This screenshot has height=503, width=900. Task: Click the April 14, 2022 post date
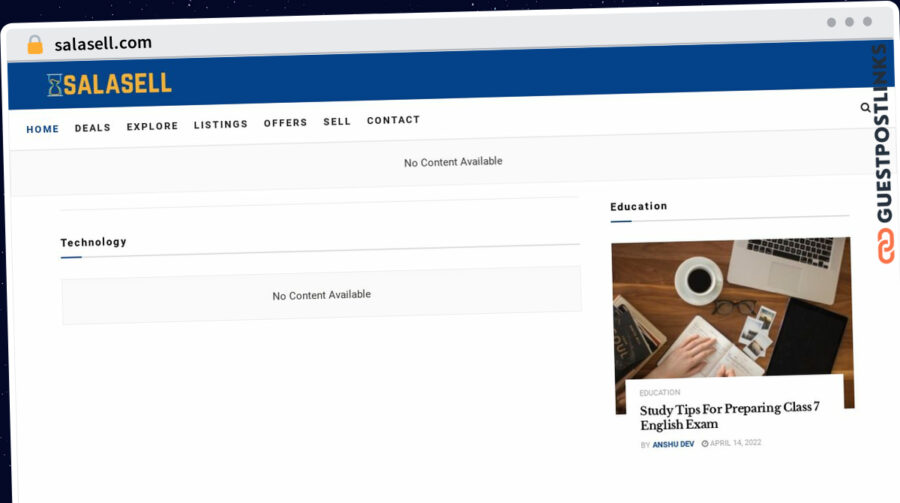[735, 443]
